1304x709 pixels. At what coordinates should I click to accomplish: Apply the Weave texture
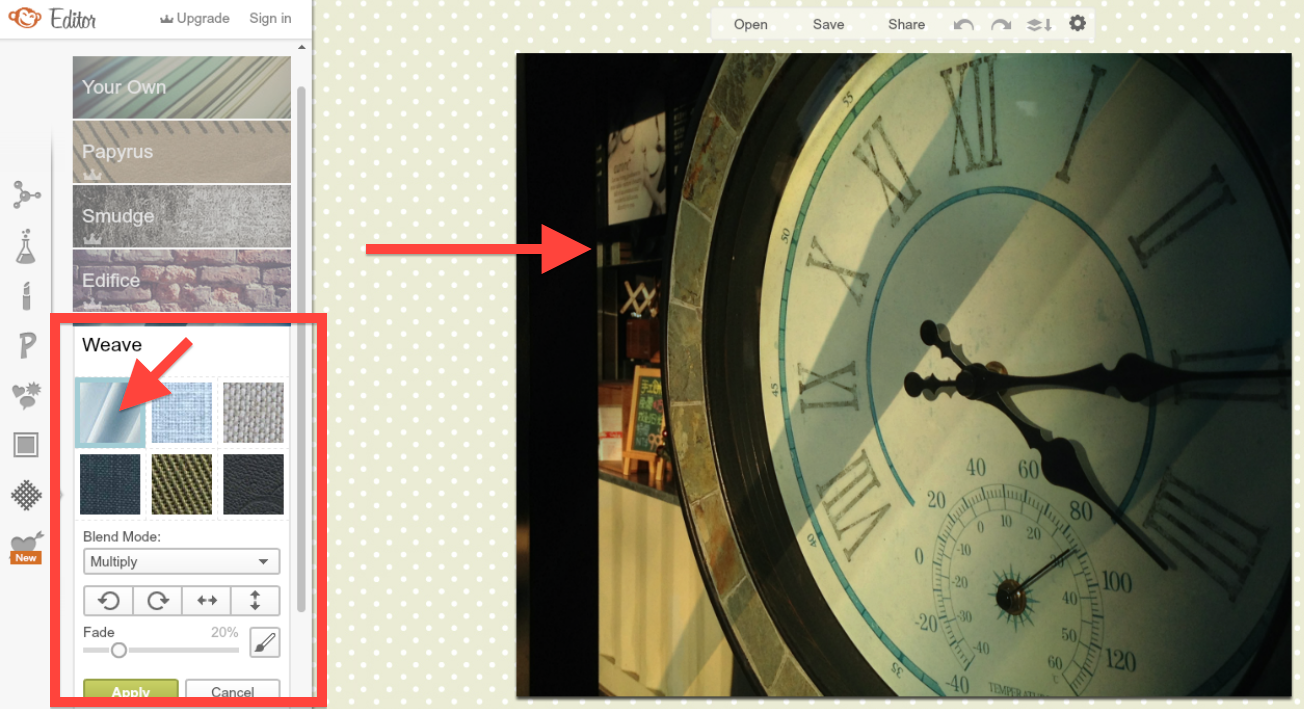130,691
